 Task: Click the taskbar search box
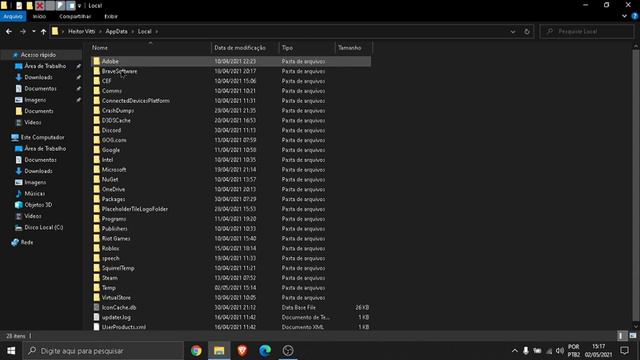tap(103, 351)
